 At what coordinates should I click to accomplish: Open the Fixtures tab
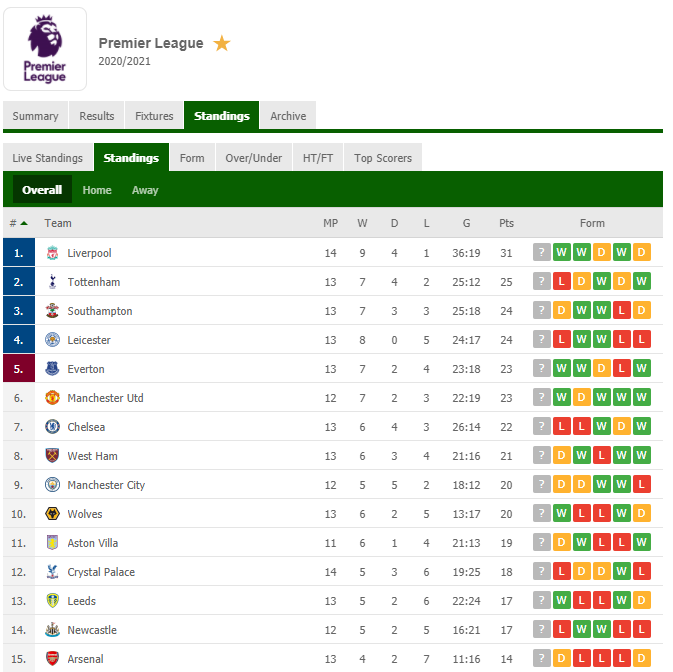(x=154, y=115)
